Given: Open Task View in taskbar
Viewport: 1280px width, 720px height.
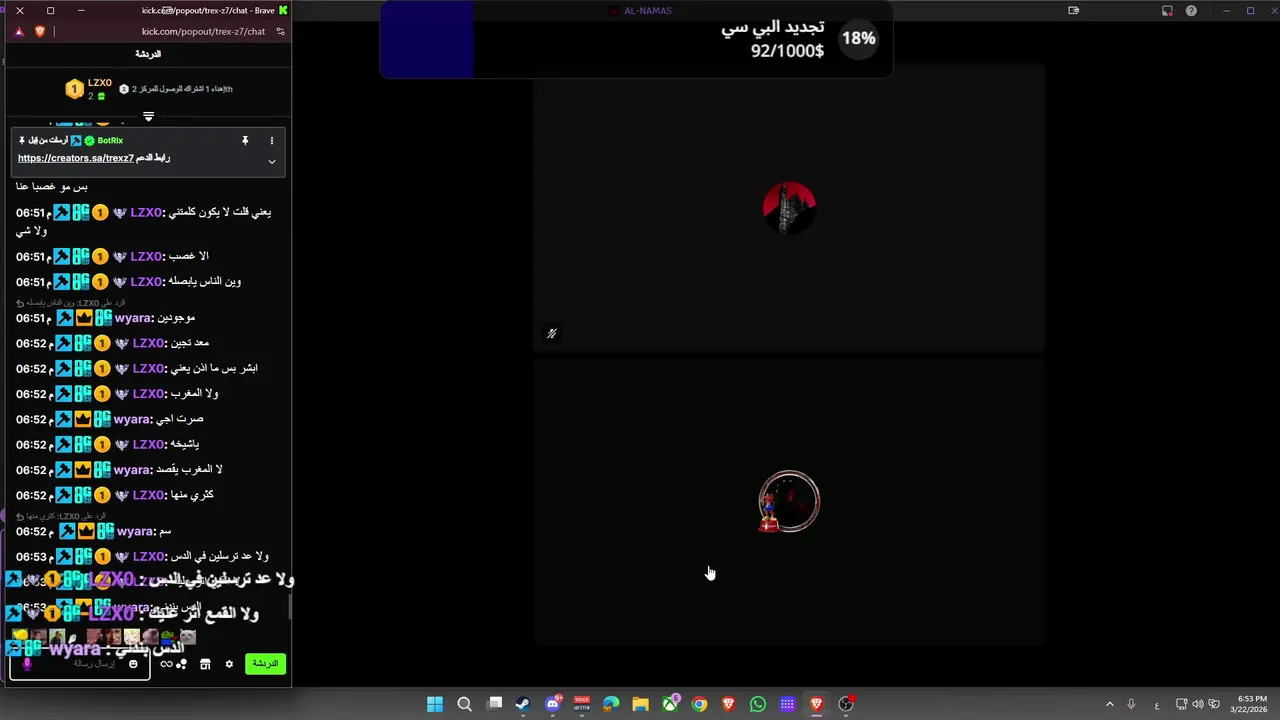Looking at the screenshot, I should pos(494,704).
